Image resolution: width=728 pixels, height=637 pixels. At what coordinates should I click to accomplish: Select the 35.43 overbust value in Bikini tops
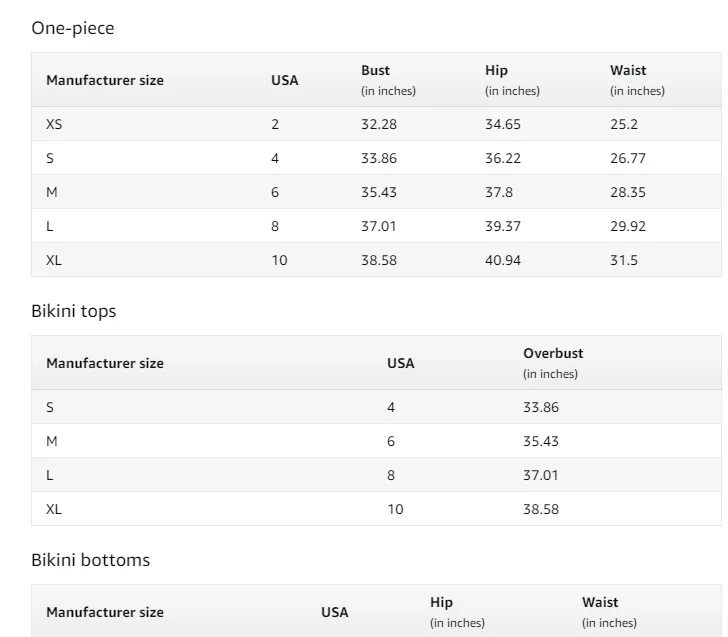(541, 441)
